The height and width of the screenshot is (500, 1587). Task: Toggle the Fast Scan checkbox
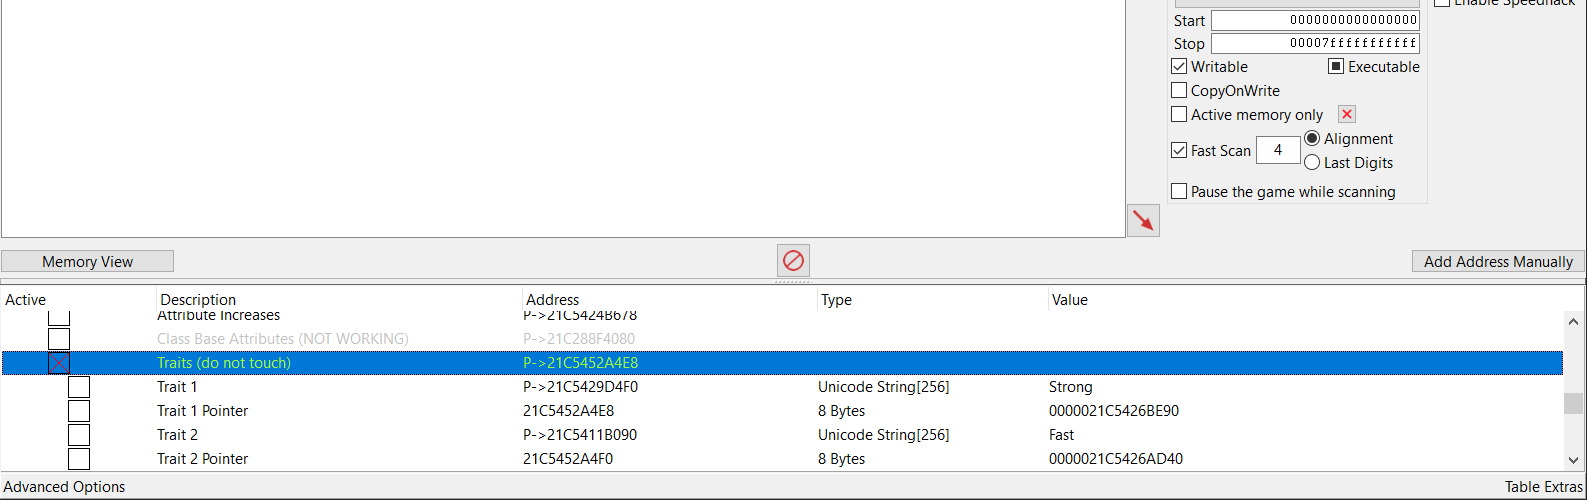pos(1179,151)
